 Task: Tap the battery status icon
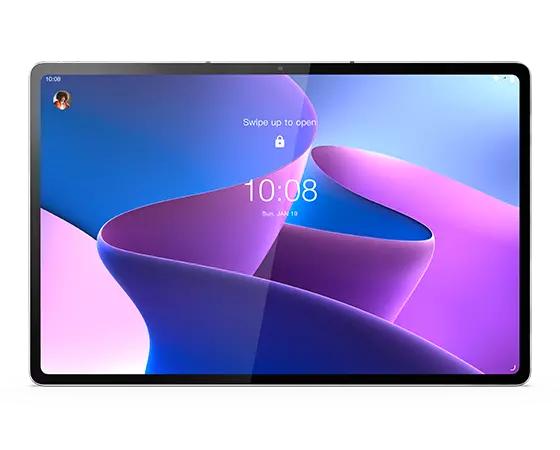tap(512, 79)
